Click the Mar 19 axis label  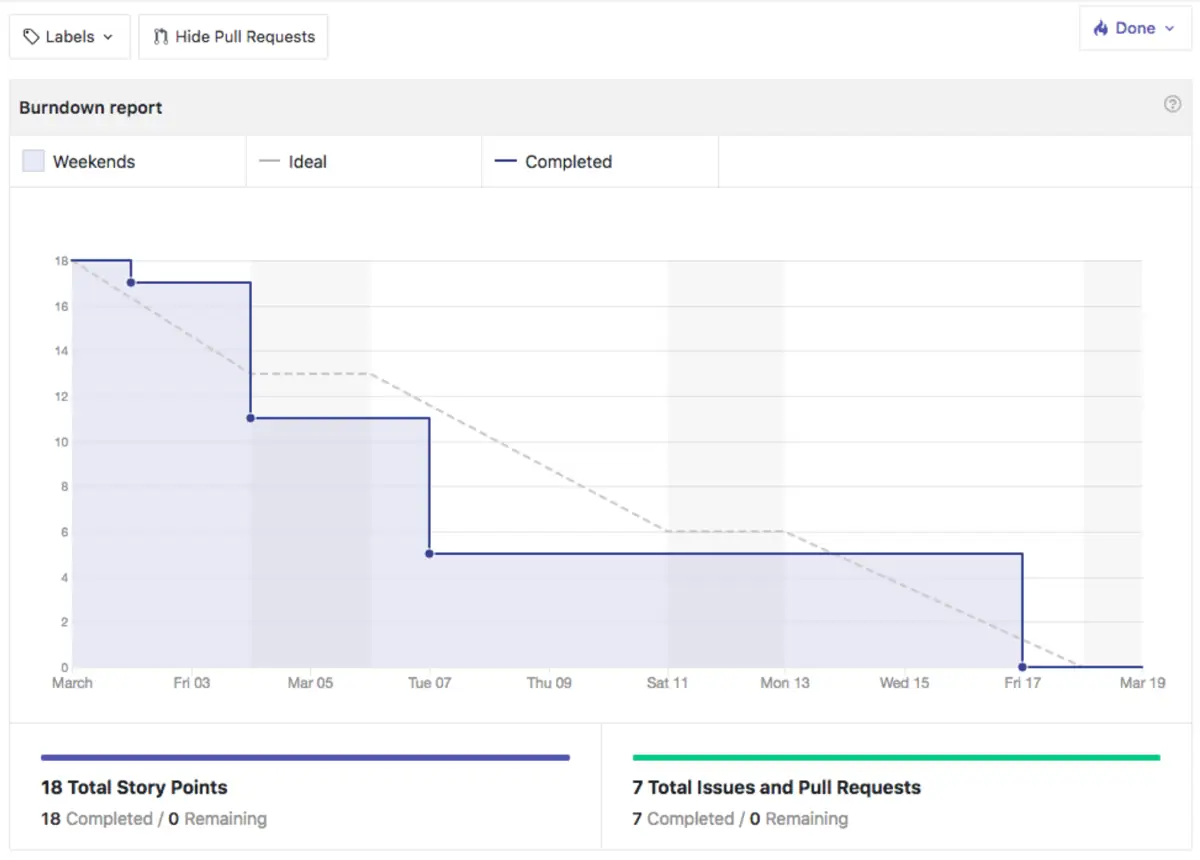pyautogui.click(x=1142, y=683)
